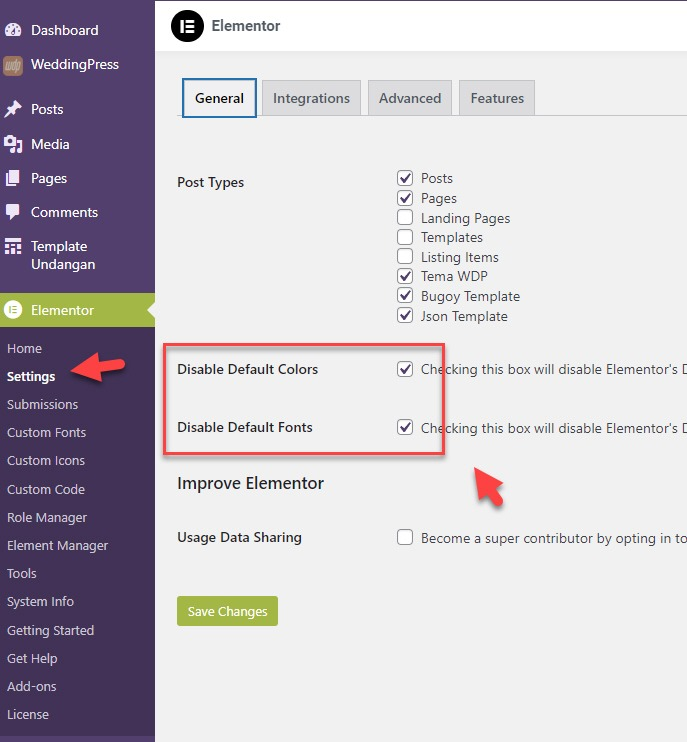Open the WeddingPress menu
687x742 pixels.
tap(77, 65)
